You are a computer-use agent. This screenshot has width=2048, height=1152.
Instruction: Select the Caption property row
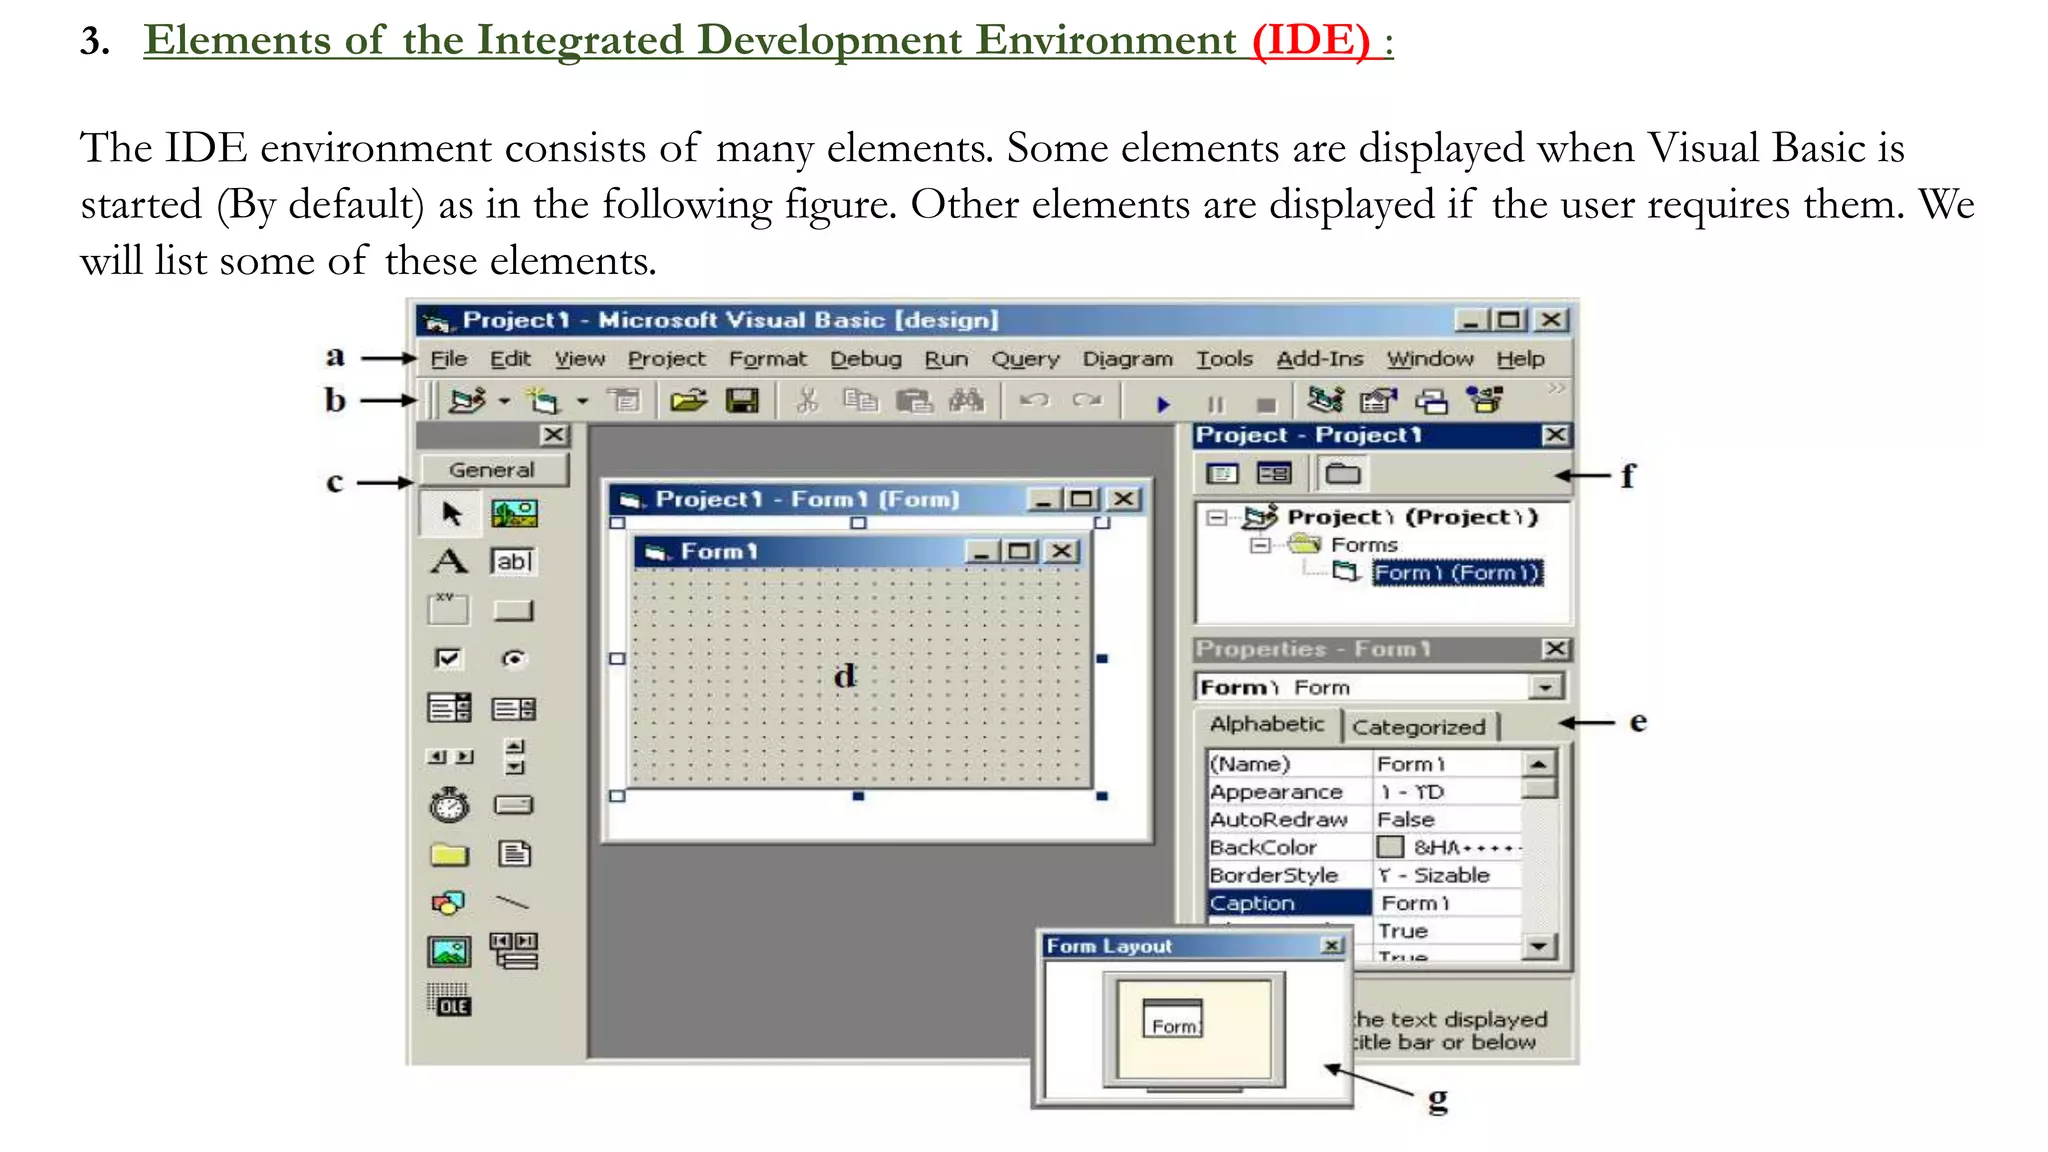click(1365, 903)
